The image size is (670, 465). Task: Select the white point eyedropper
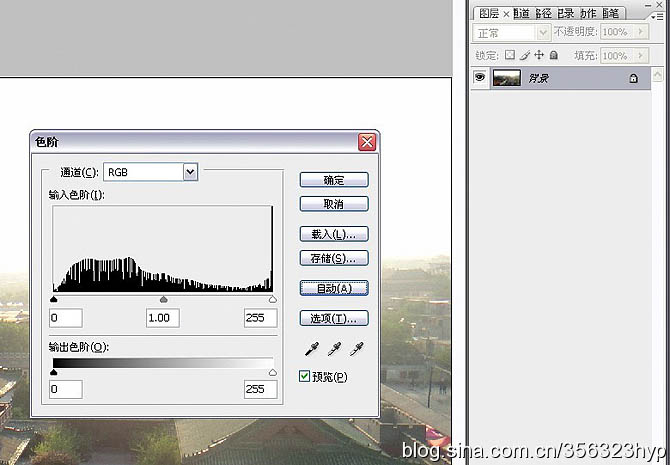click(x=357, y=349)
